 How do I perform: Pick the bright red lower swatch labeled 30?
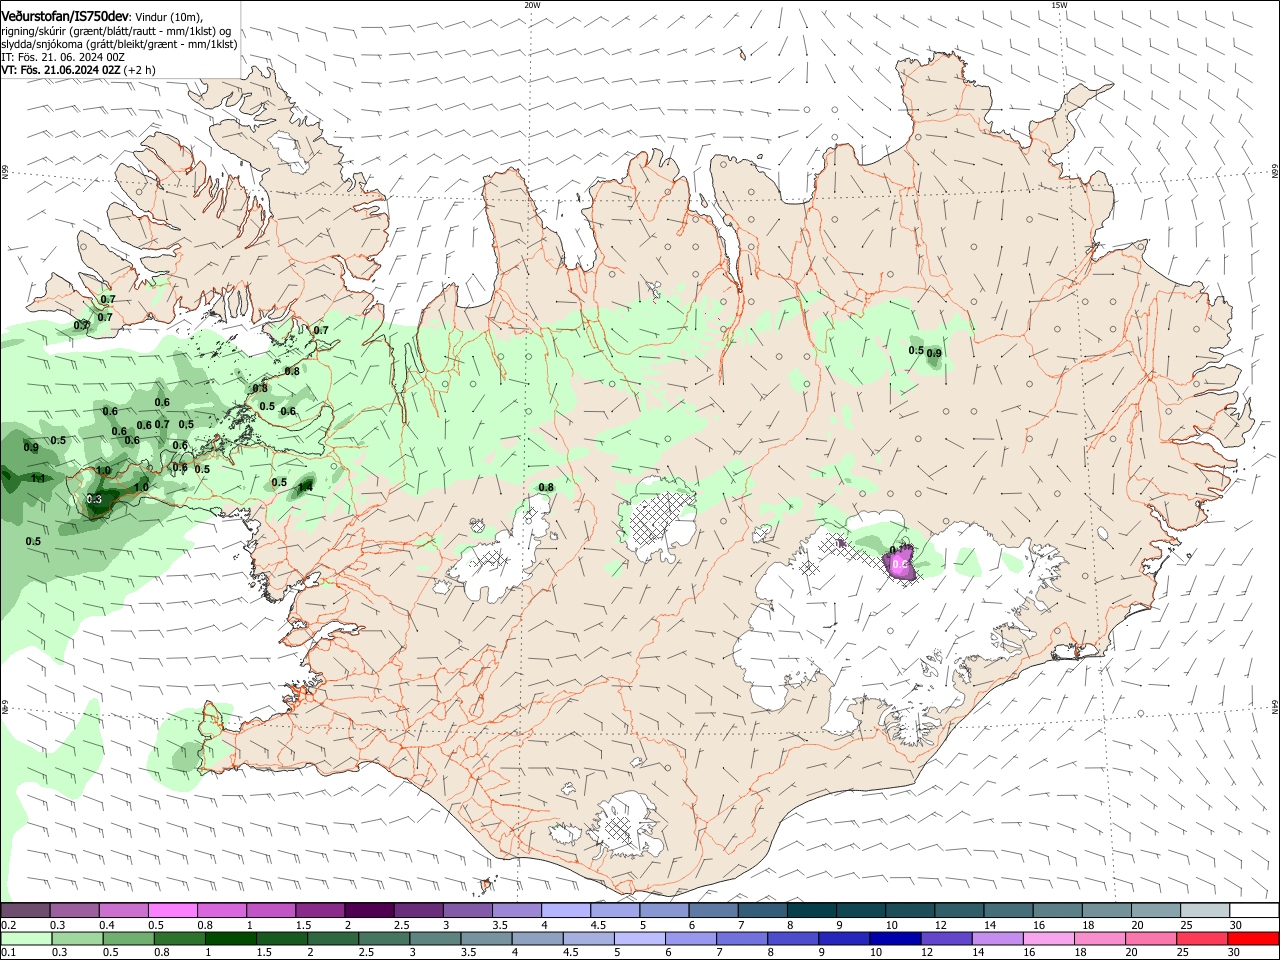(1252, 938)
